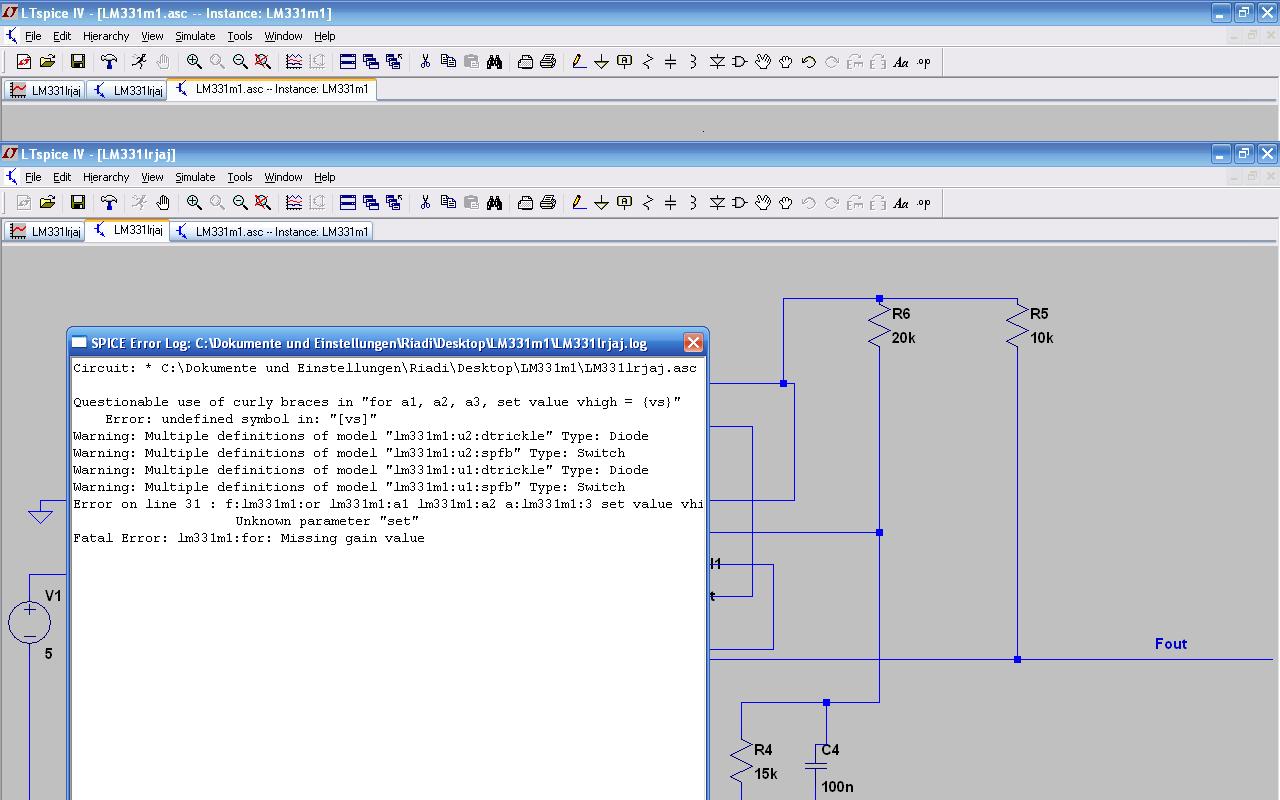Screen dimensions: 1280x800
Task: Click Undo icon in LM331m1.asc window toolbar
Action: (809, 61)
